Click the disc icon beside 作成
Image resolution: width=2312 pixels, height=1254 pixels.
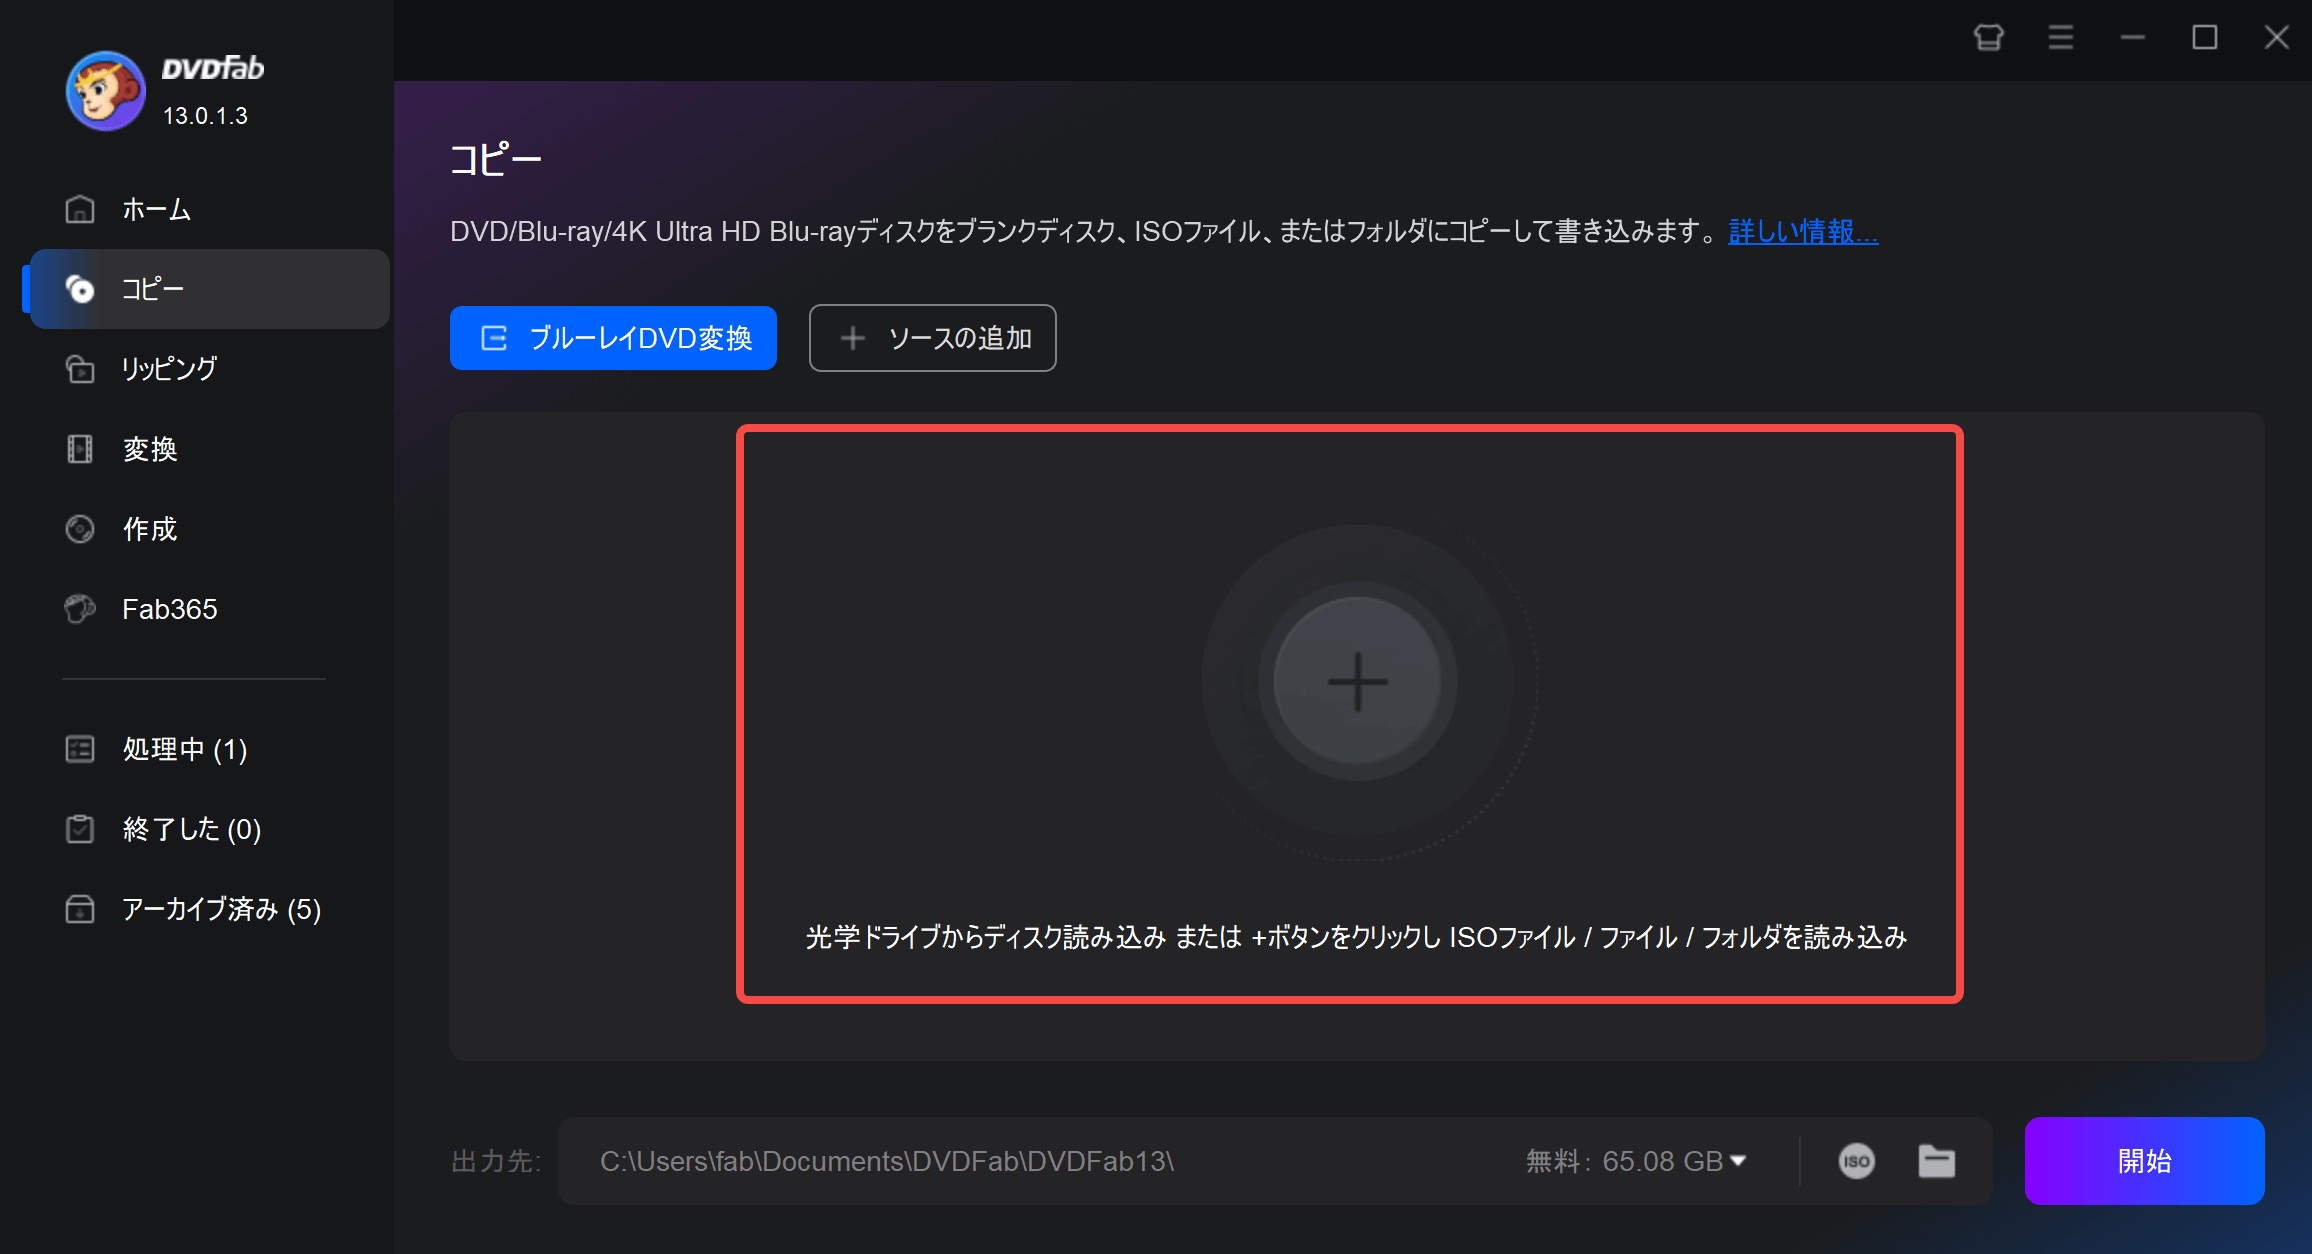[x=80, y=529]
